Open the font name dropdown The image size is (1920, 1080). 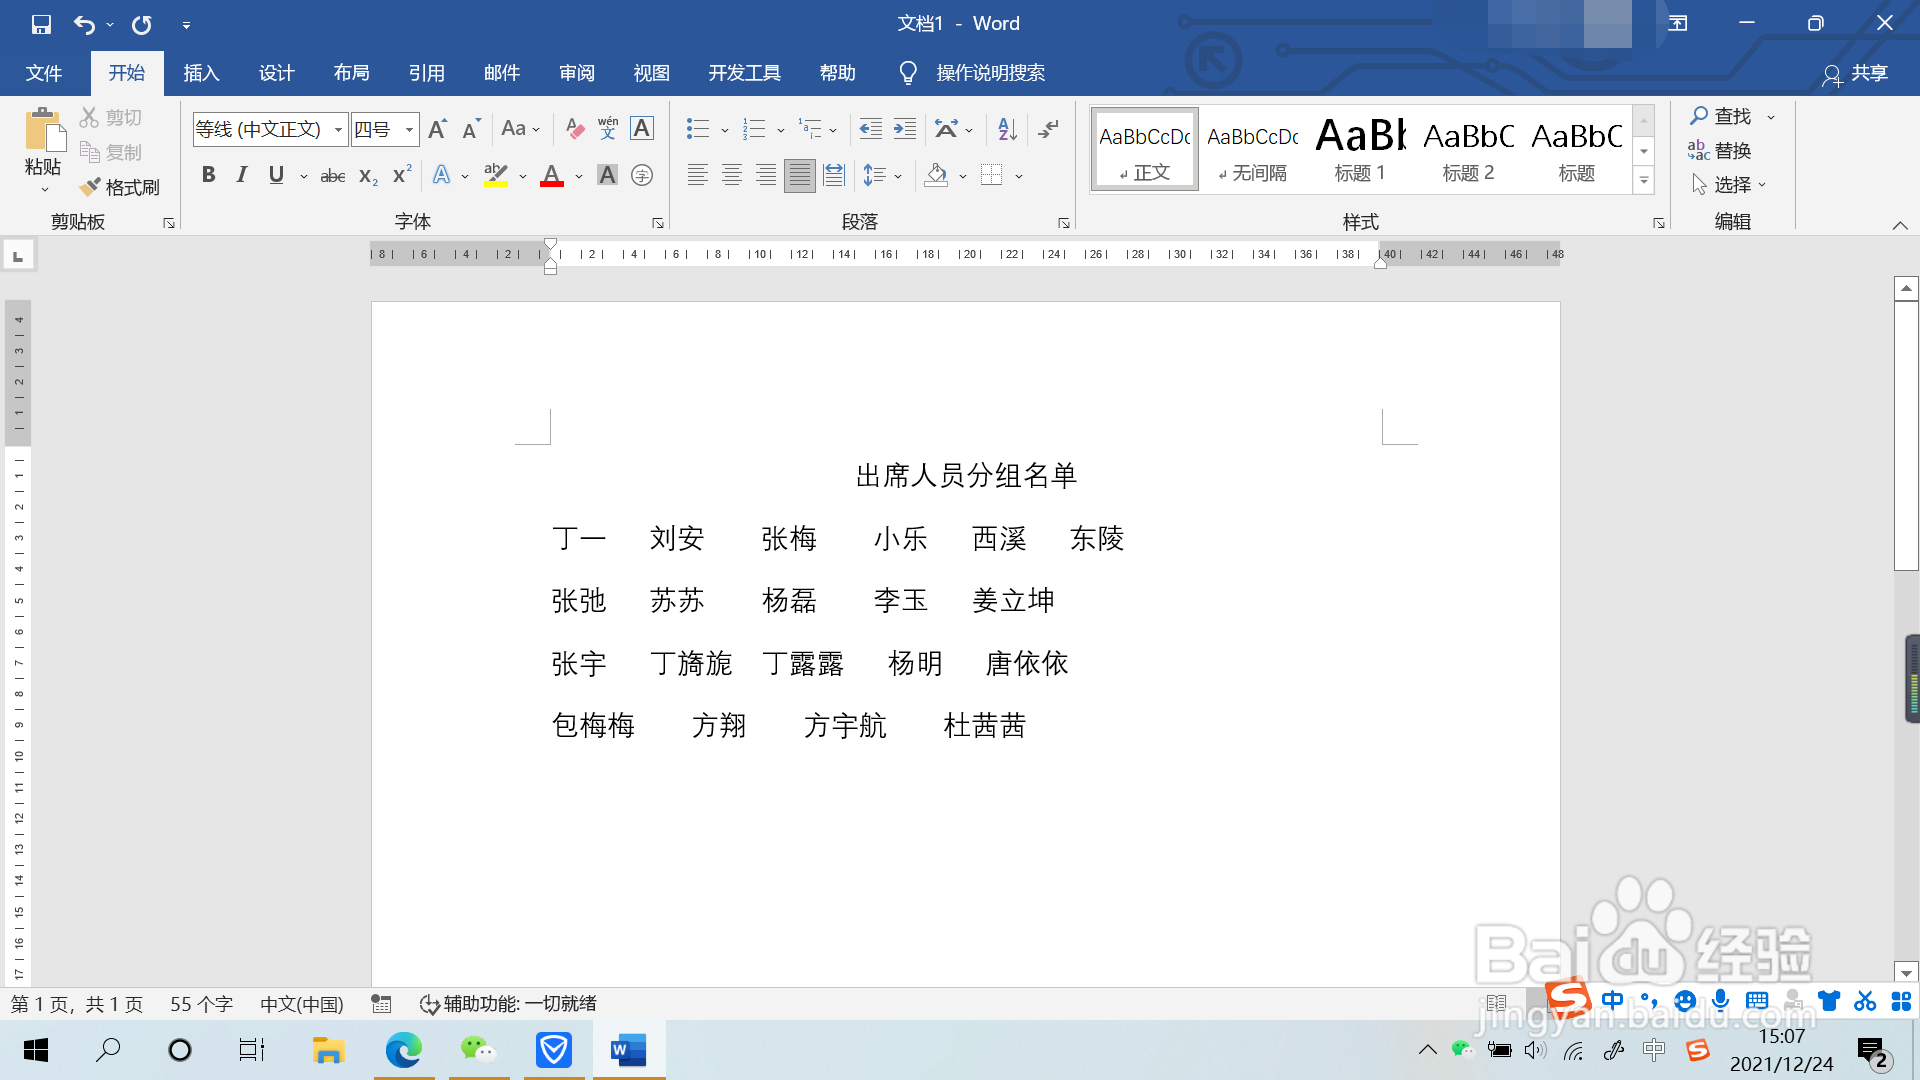point(338,130)
